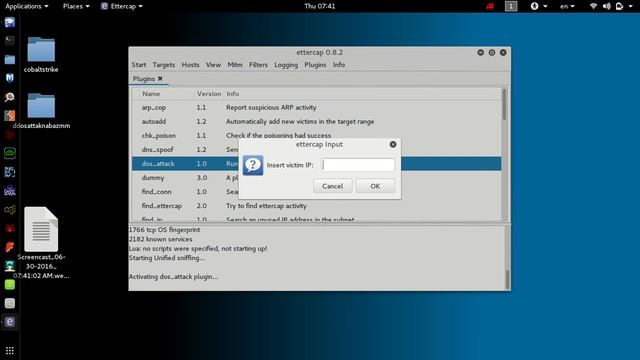Image resolution: width=640 pixels, height=360 pixels.
Task: Click the clock showing Thu 07:41
Action: (320, 6)
